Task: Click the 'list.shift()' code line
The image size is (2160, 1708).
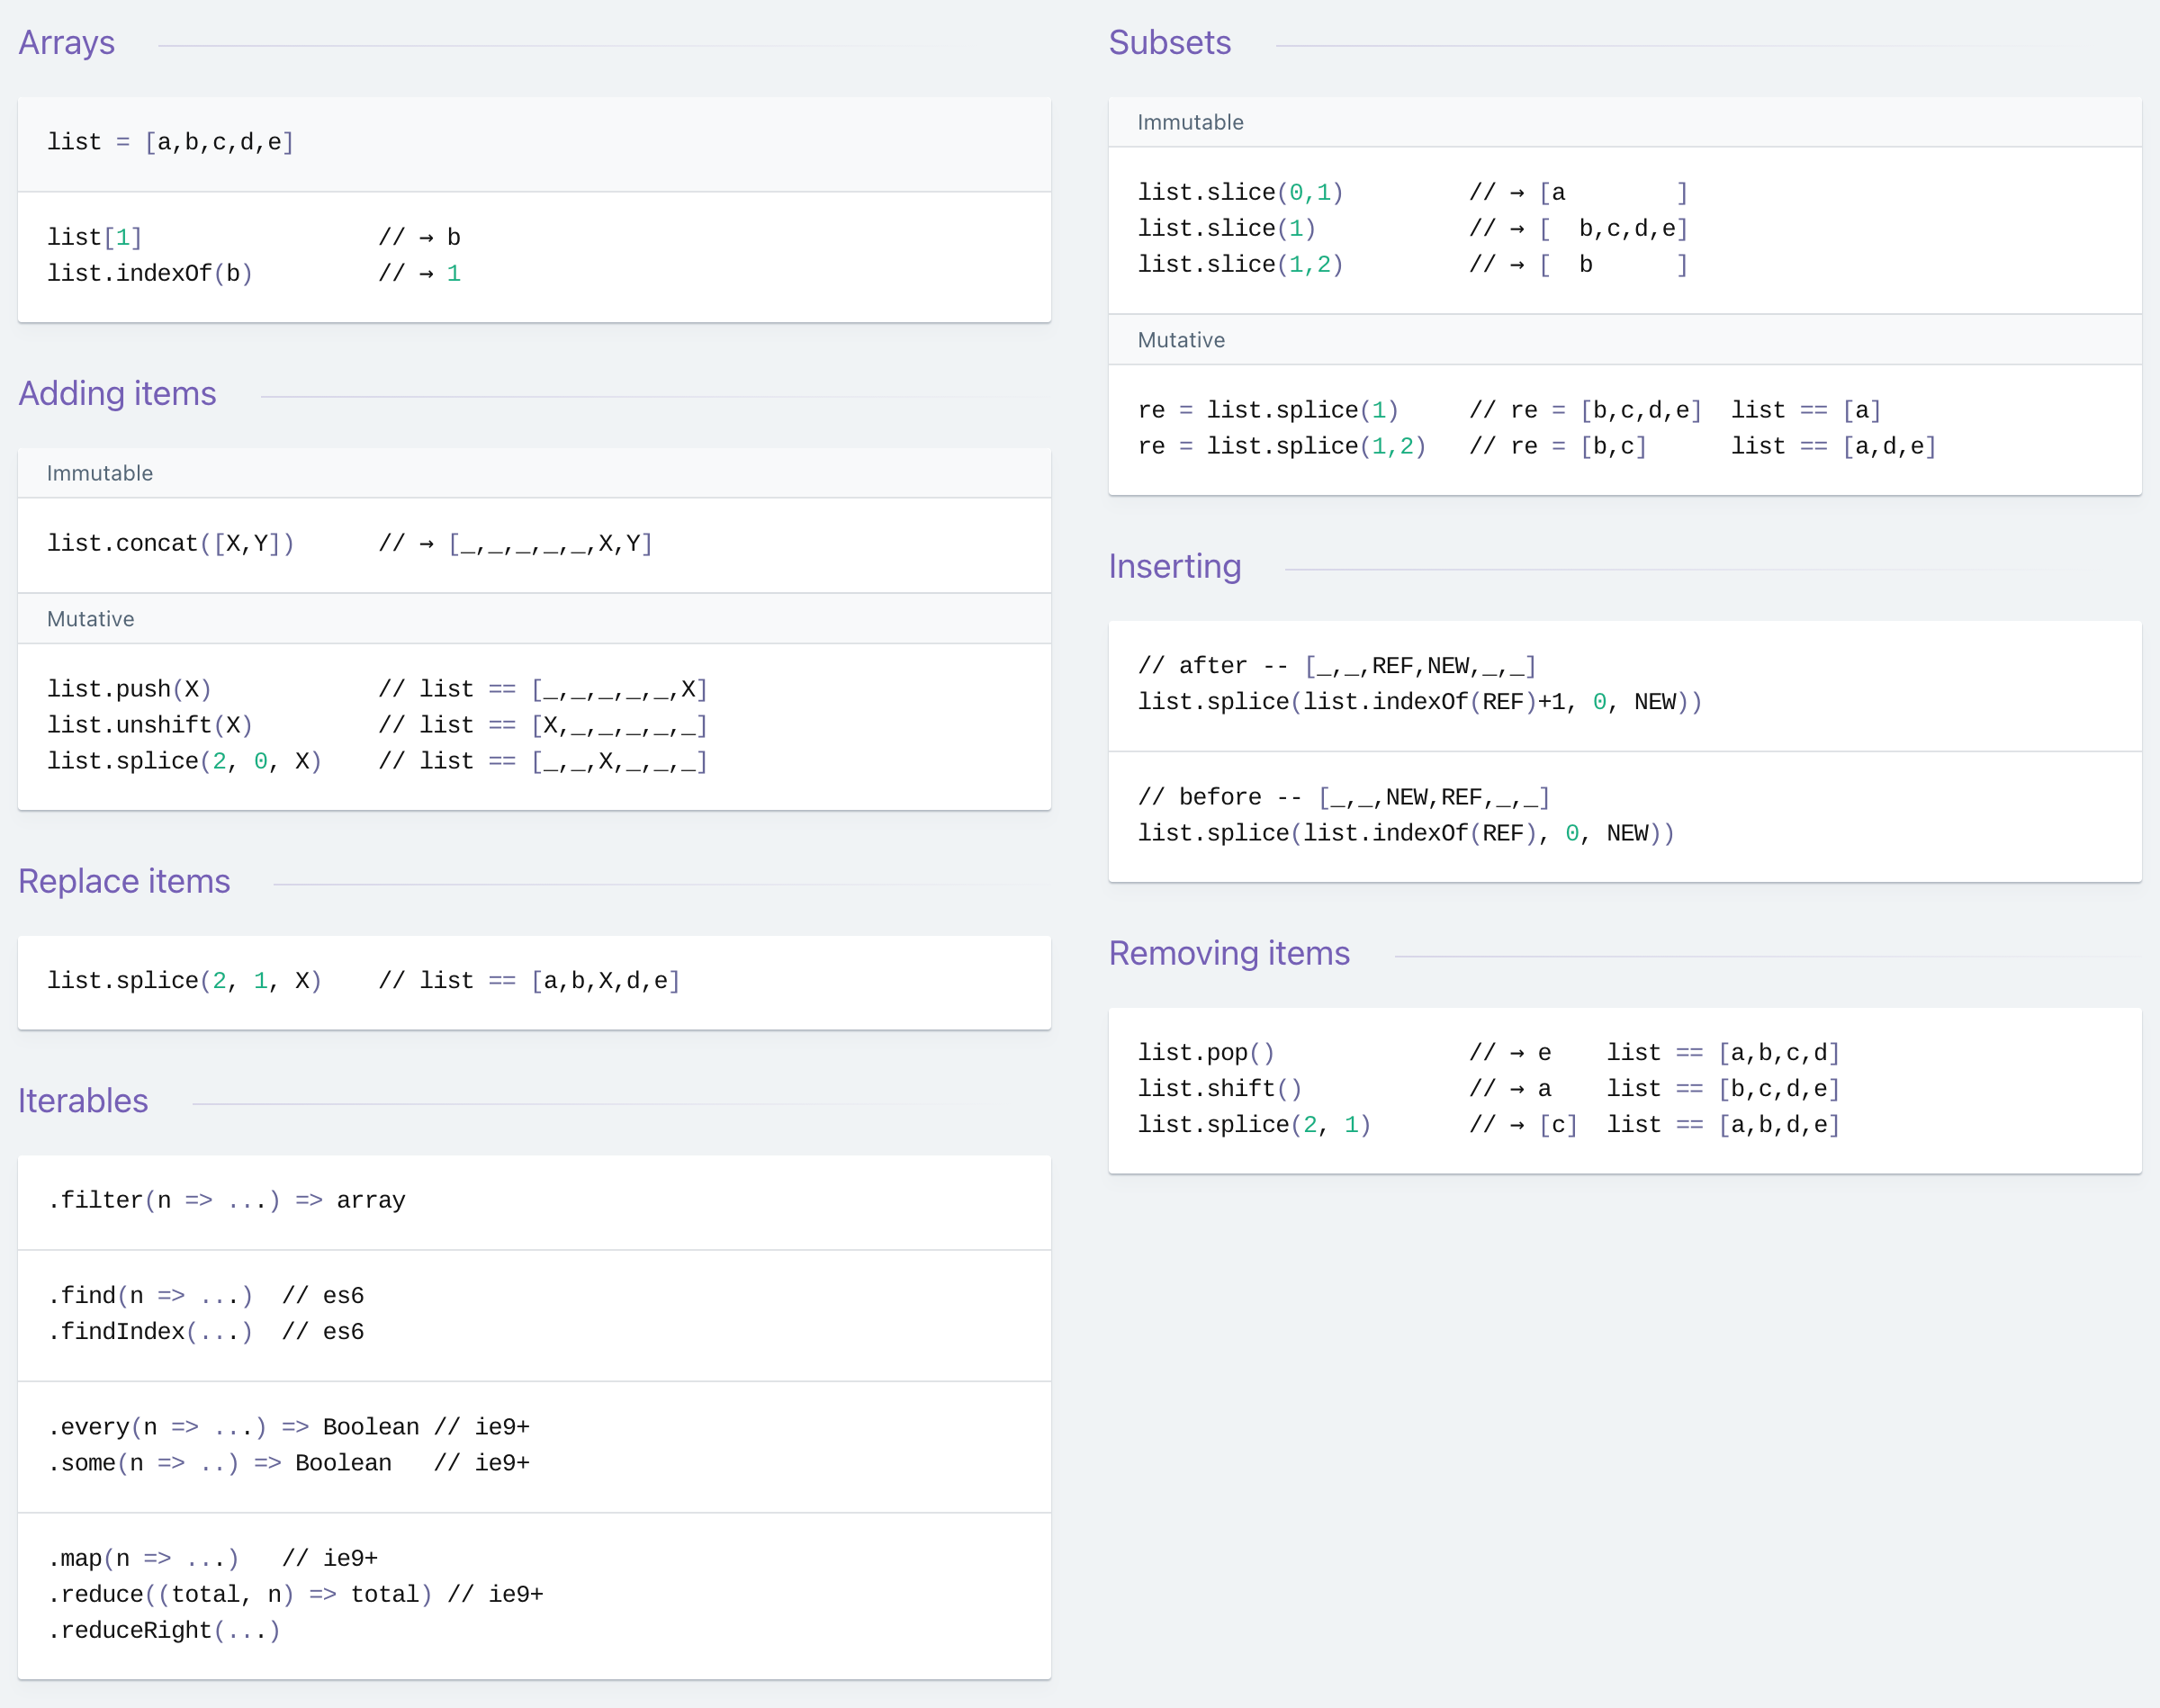Action: pyautogui.click(x=1489, y=1089)
